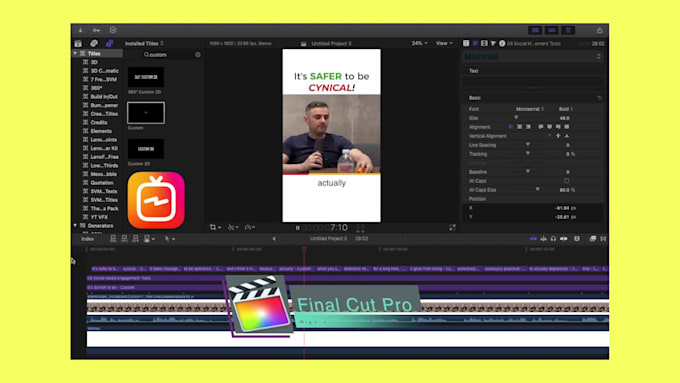The image size is (680, 383).
Task: Go back in timeline history arrow
Action: (x=274, y=239)
